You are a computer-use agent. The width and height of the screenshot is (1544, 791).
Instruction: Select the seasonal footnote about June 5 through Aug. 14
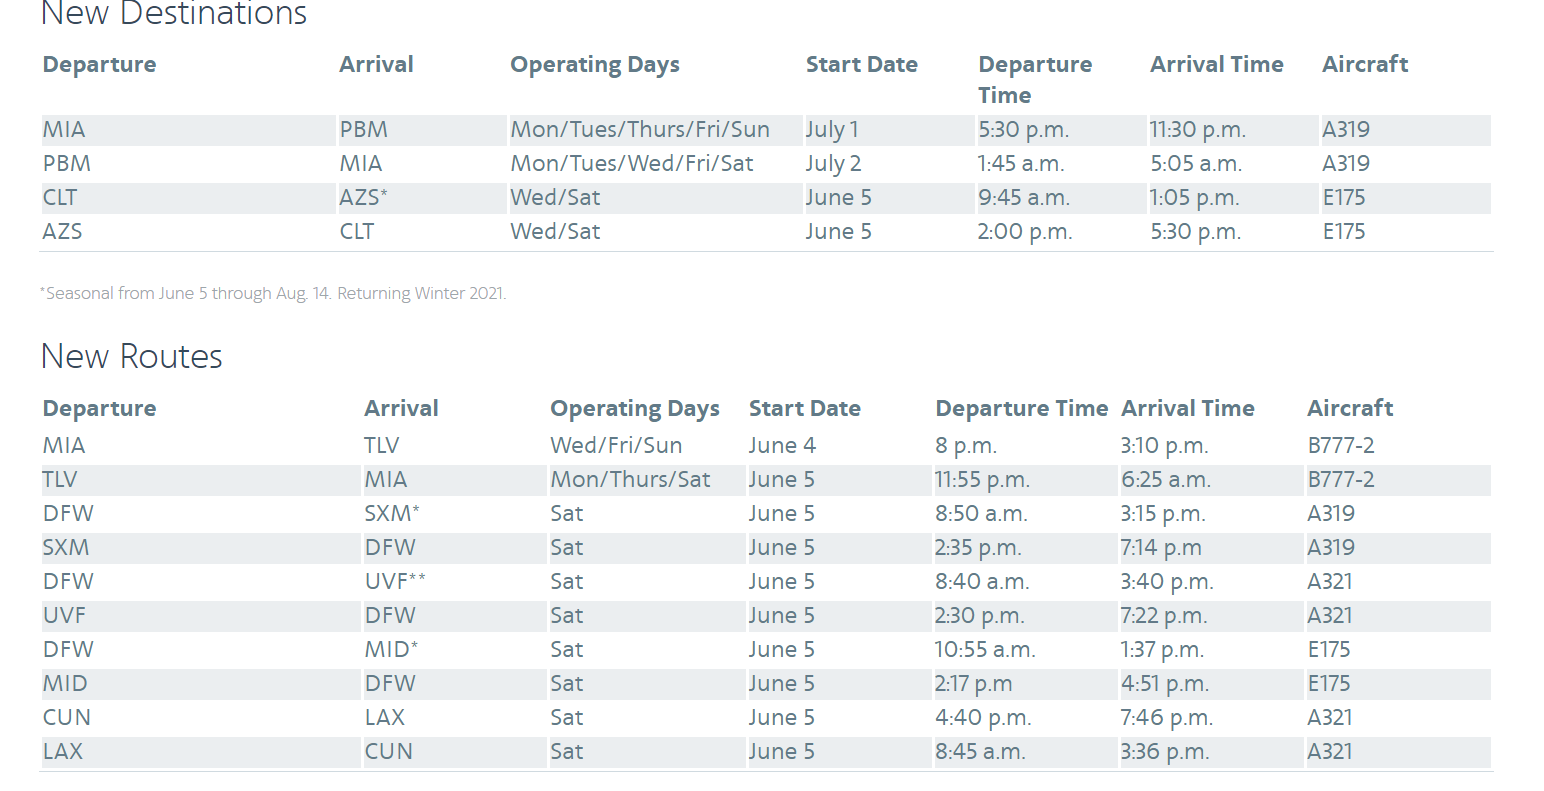[x=273, y=294]
